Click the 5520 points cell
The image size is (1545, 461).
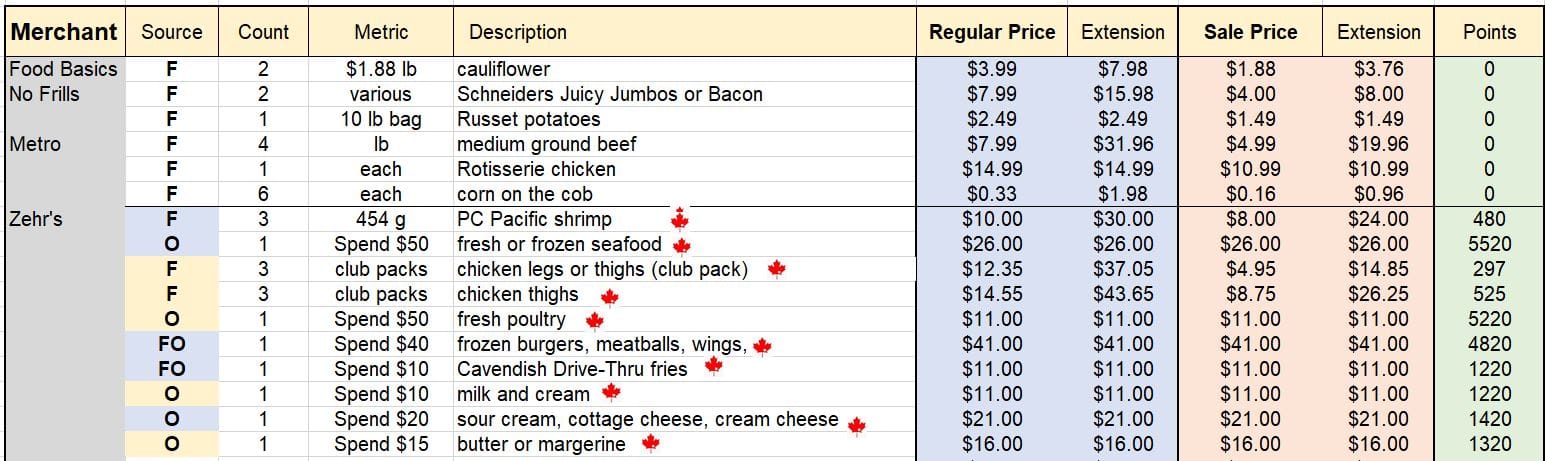pyautogui.click(x=1489, y=244)
